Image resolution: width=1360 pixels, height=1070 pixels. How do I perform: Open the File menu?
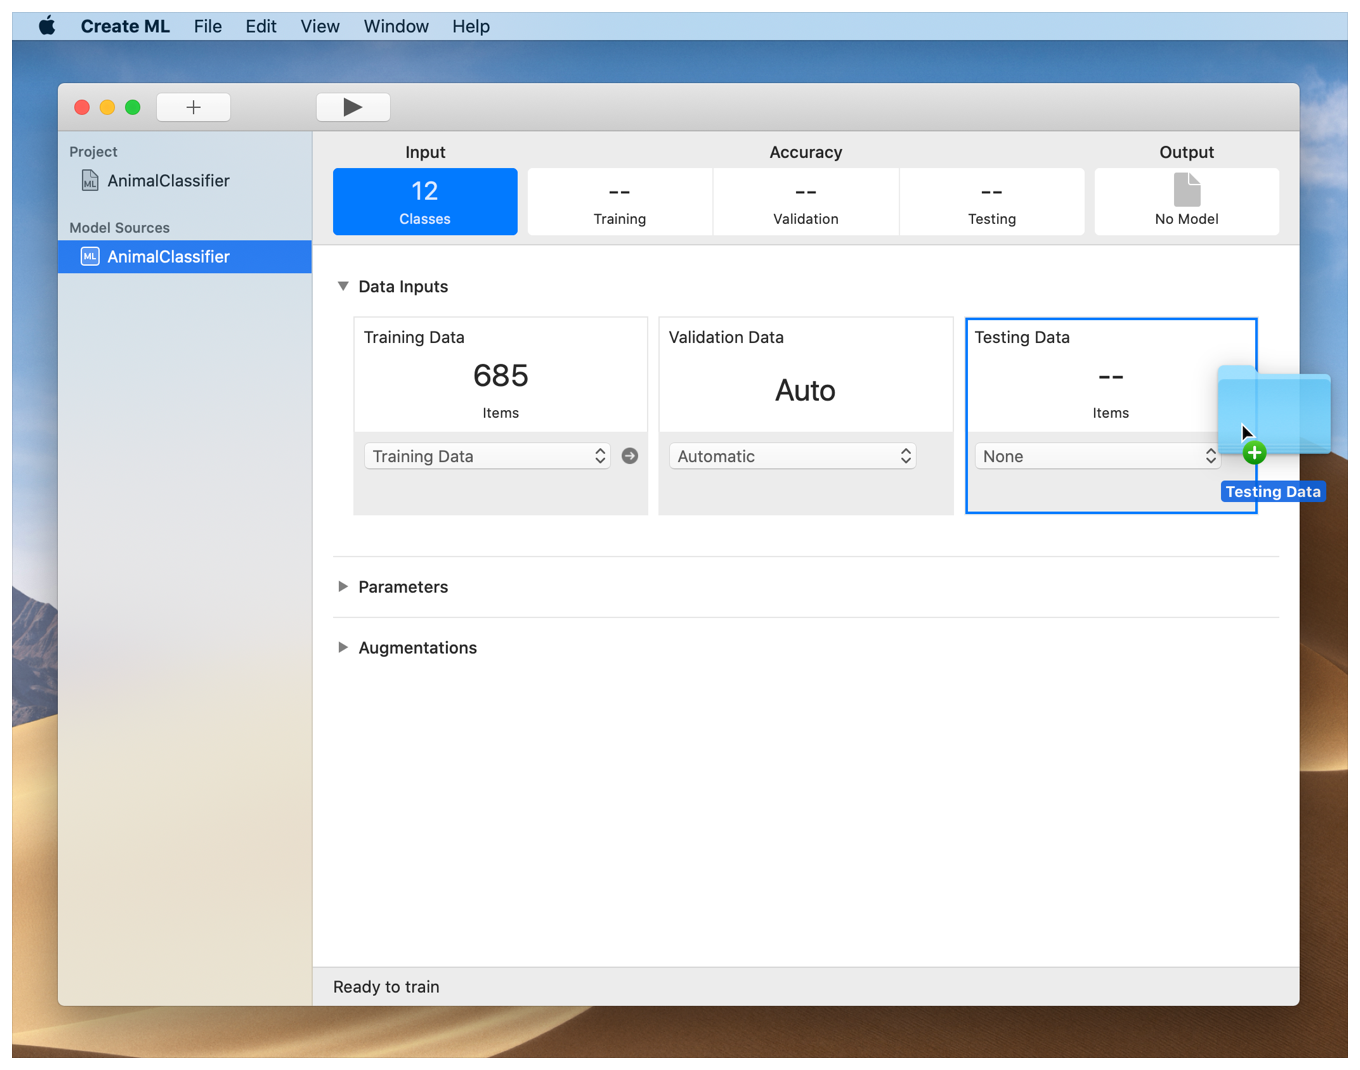pyautogui.click(x=208, y=26)
